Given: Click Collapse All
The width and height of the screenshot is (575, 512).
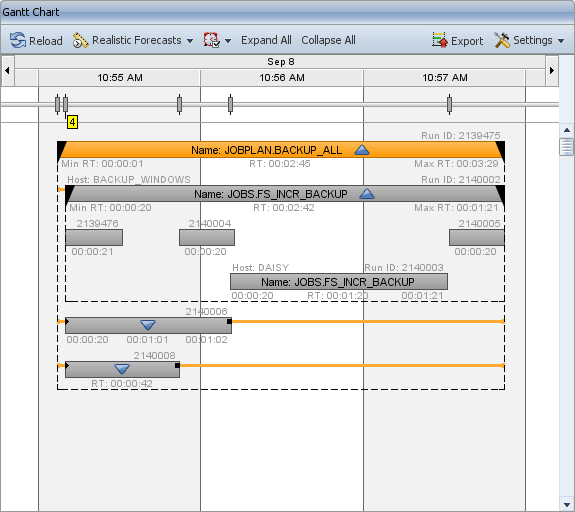Looking at the screenshot, I should click(328, 40).
